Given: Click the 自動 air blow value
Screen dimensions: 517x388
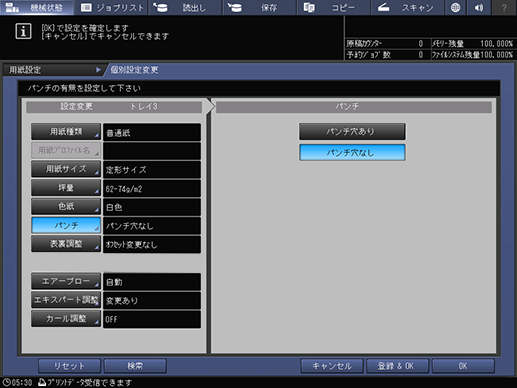Looking at the screenshot, I should click(x=152, y=282).
